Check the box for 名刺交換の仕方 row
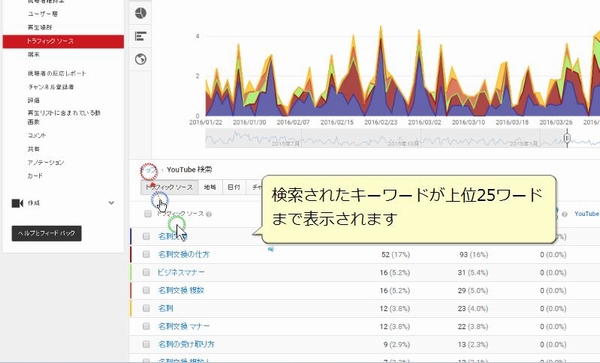The image size is (600, 363). [x=146, y=254]
